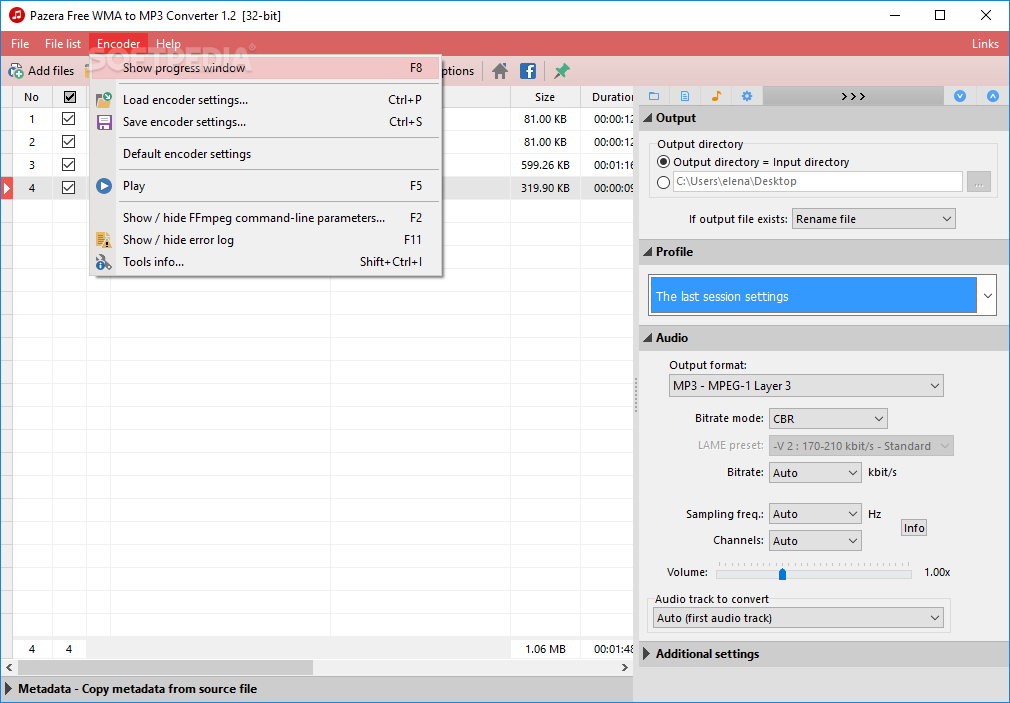Click the Info button
1010x703 pixels.
(914, 528)
